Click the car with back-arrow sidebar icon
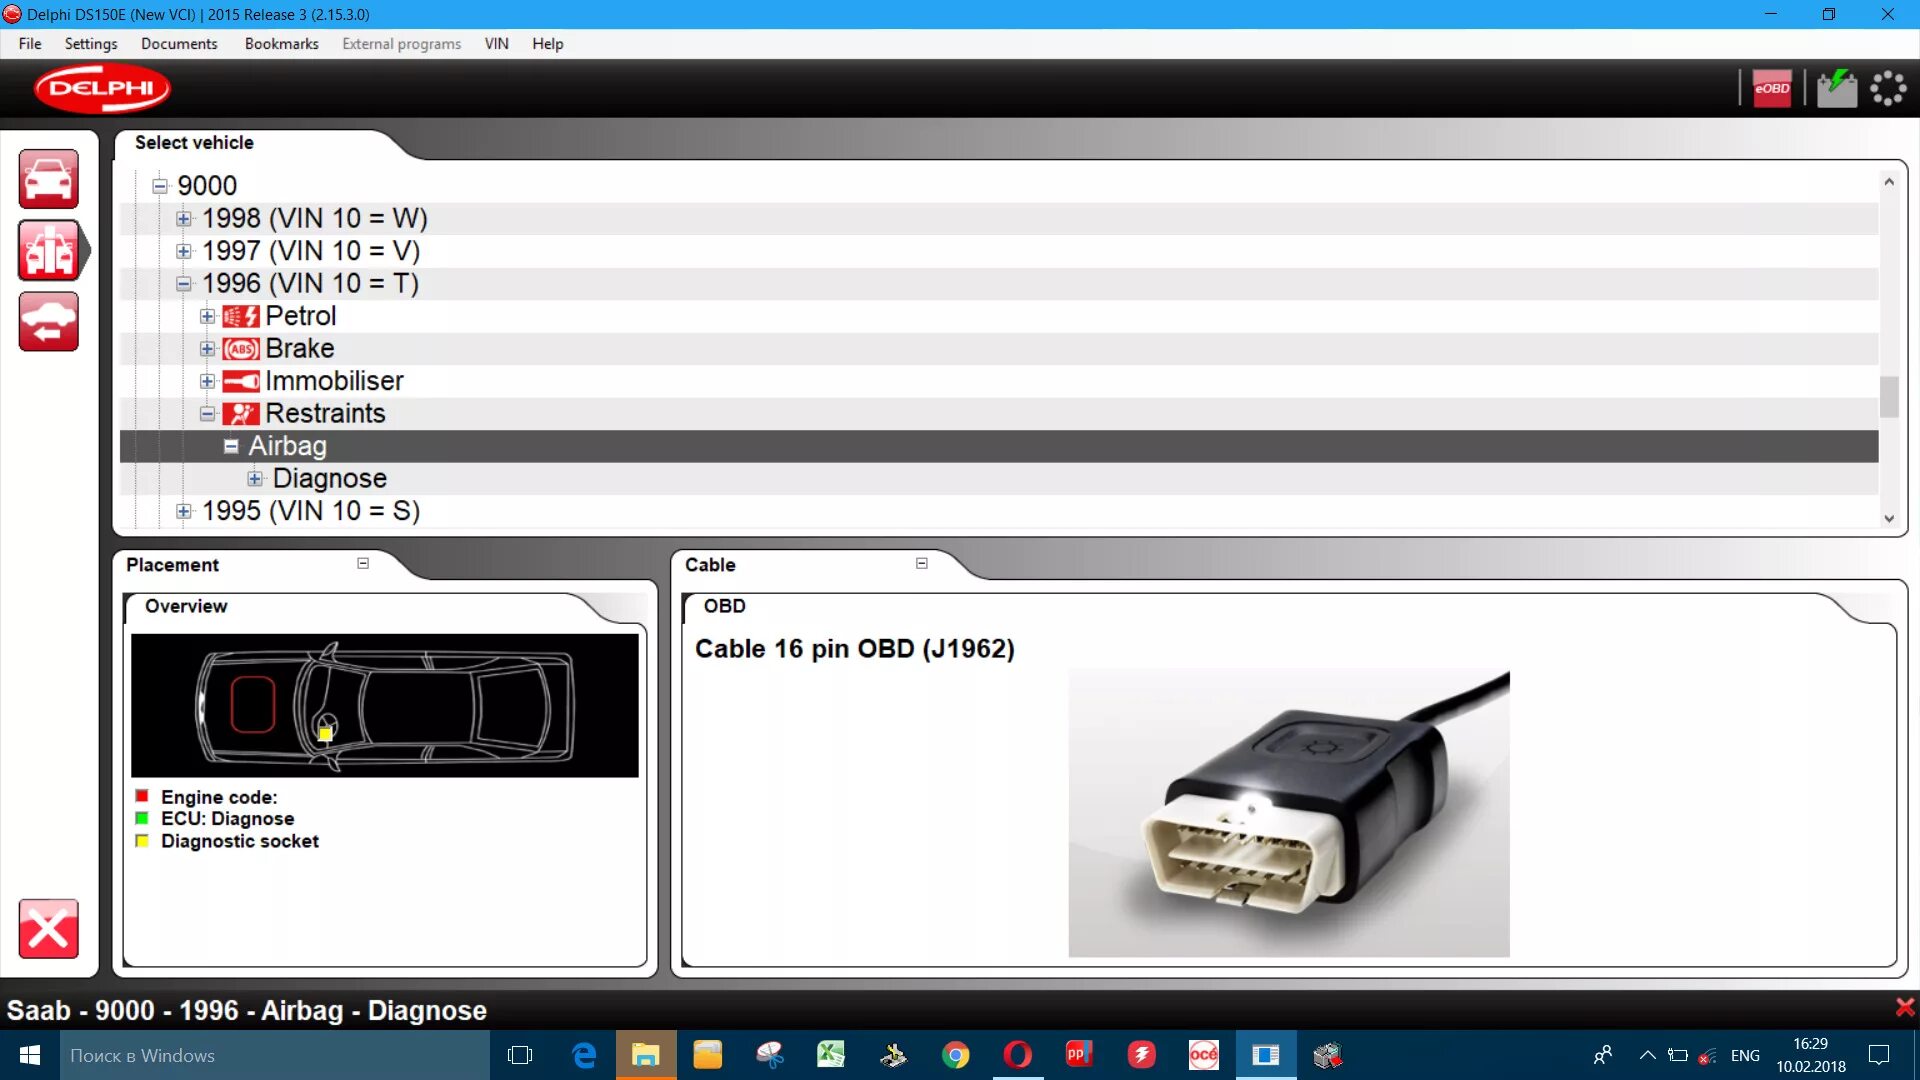Image resolution: width=1920 pixels, height=1080 pixels. tap(48, 321)
